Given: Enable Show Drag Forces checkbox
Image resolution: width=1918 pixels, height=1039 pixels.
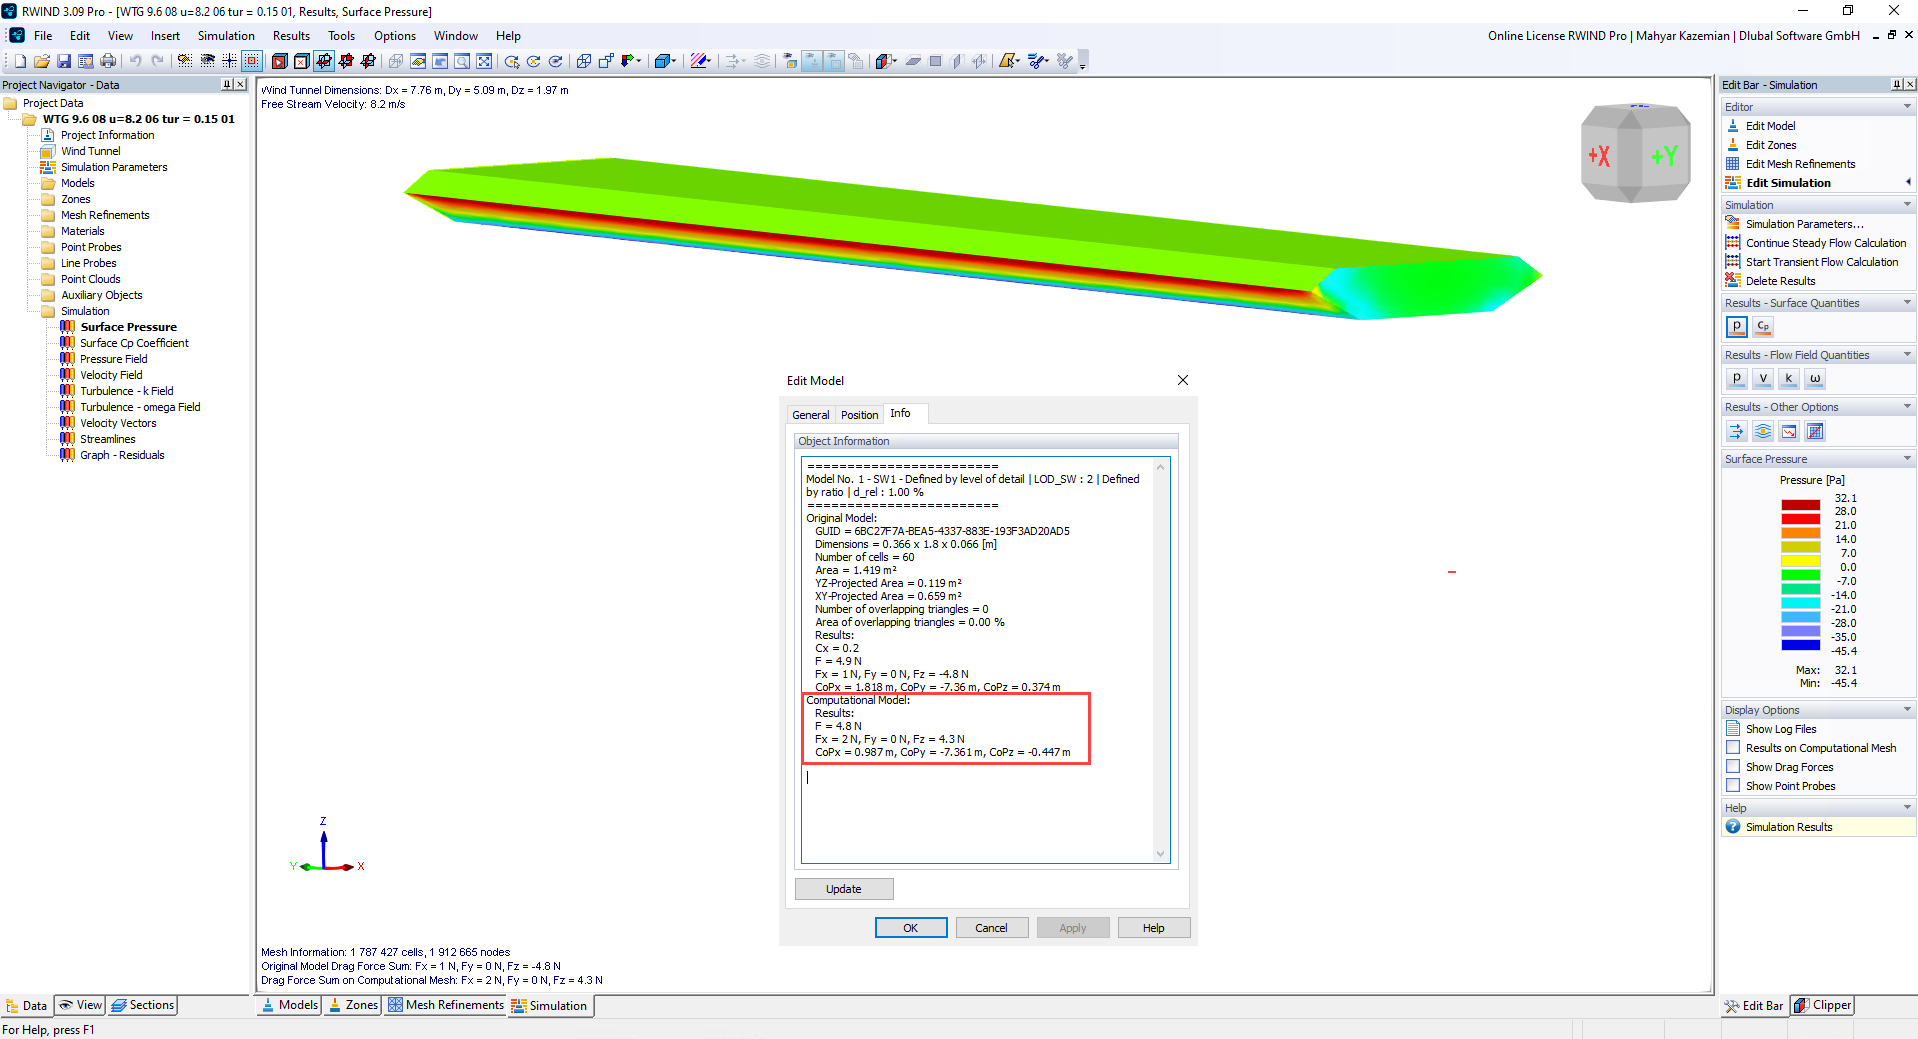Looking at the screenshot, I should coord(1733,767).
